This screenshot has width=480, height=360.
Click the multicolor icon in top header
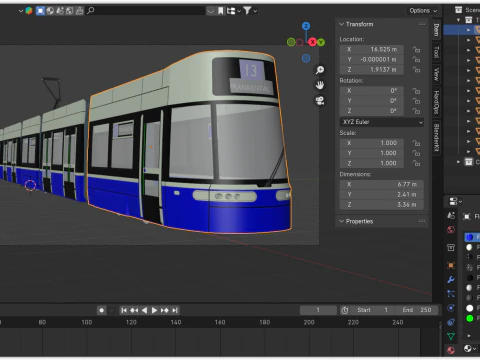pyautogui.click(x=29, y=11)
